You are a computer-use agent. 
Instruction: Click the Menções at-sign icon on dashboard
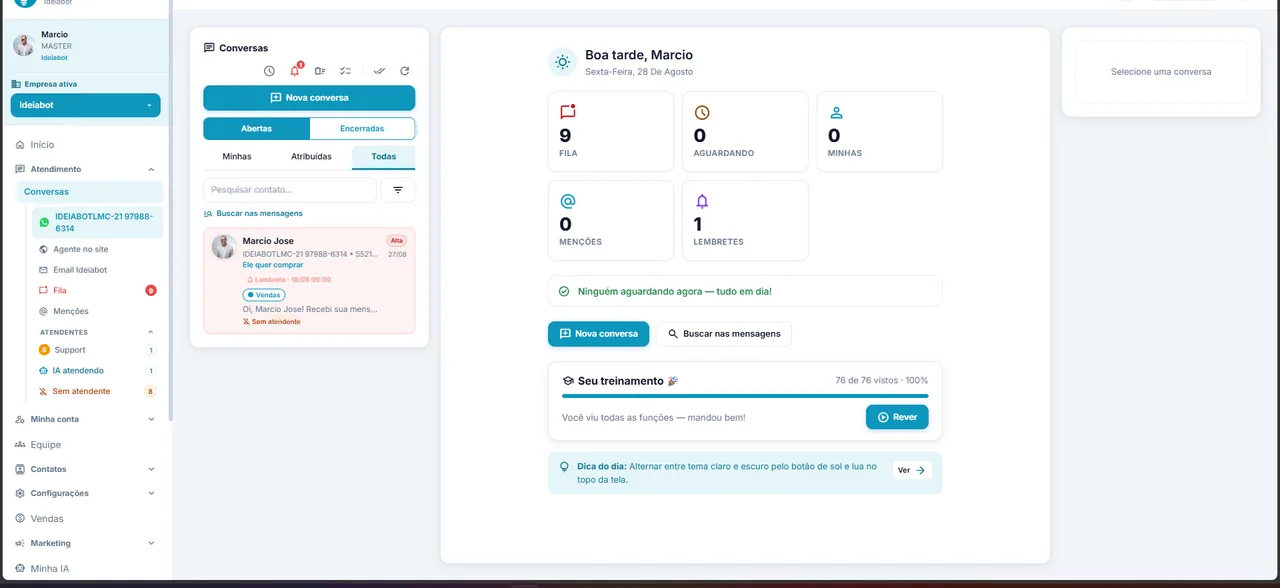point(567,201)
